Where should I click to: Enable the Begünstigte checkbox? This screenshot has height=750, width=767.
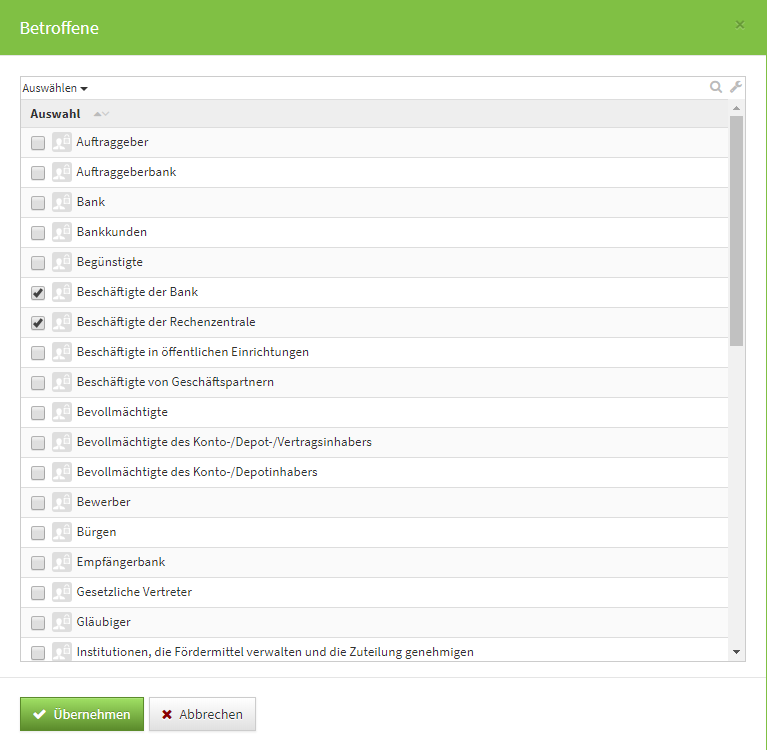(x=38, y=263)
